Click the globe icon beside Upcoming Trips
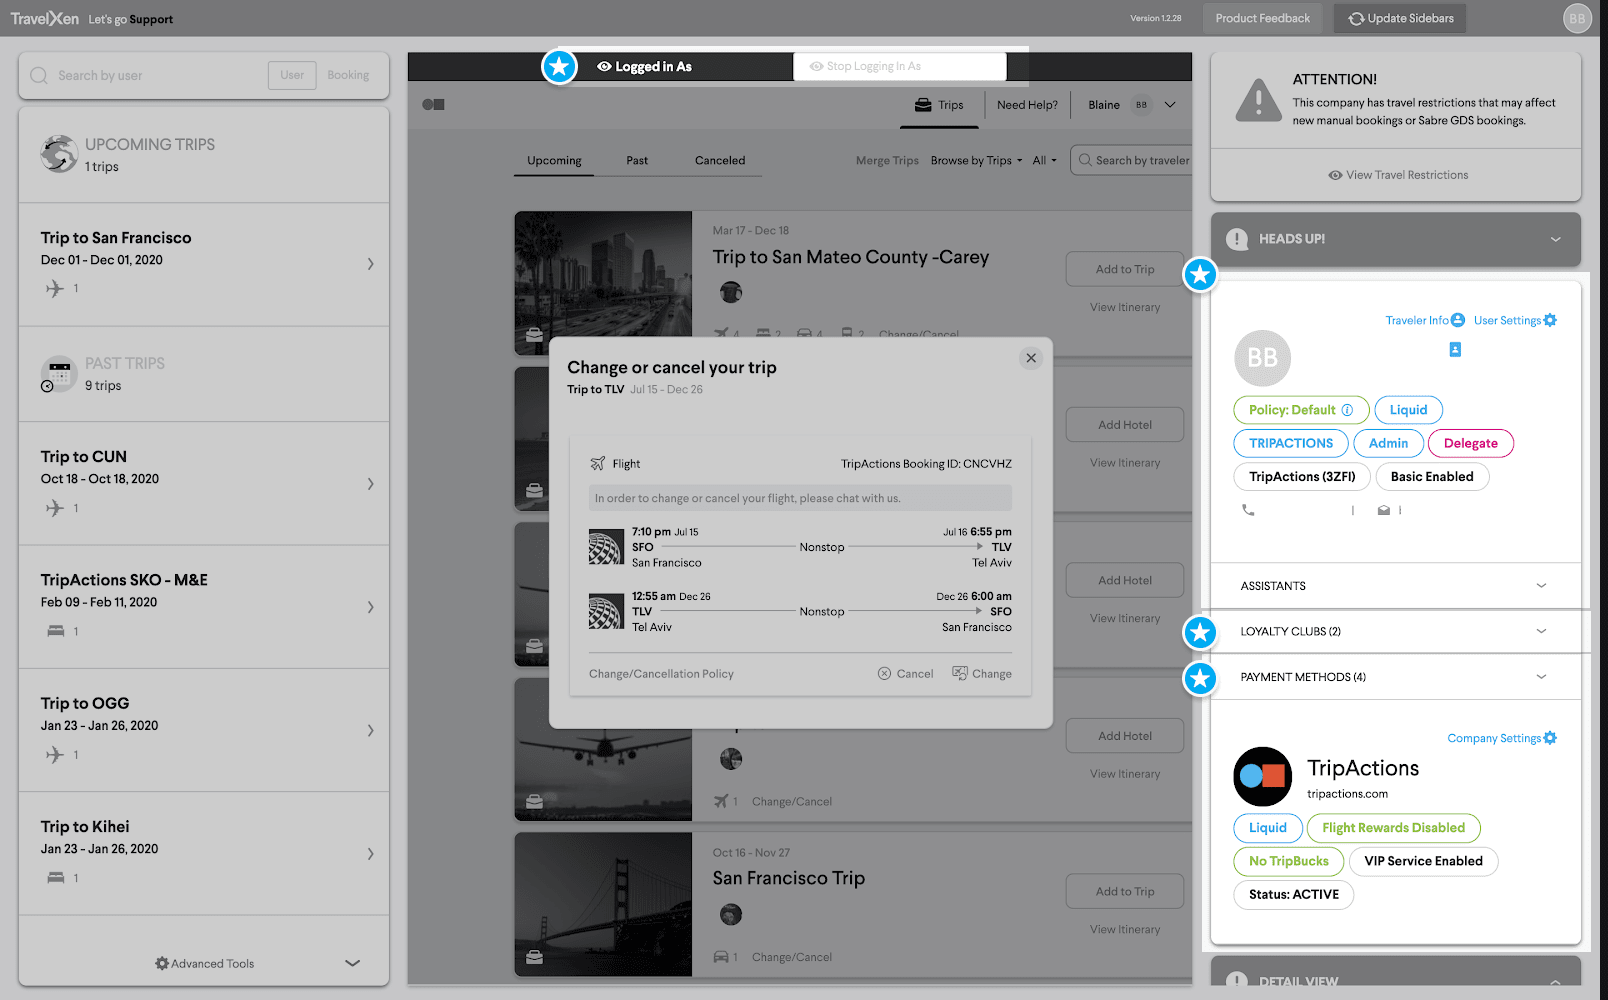Image resolution: width=1608 pixels, height=1000 pixels. pos(59,154)
